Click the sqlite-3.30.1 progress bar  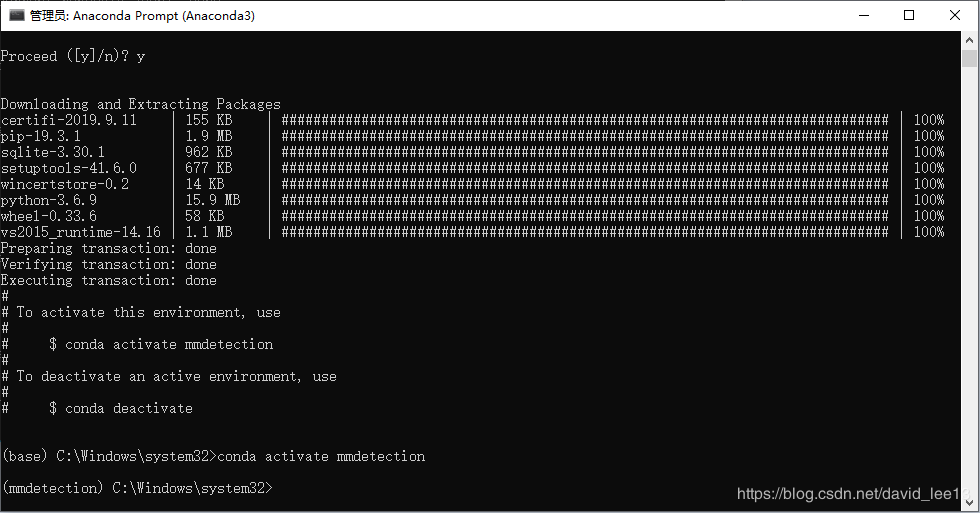pos(585,152)
